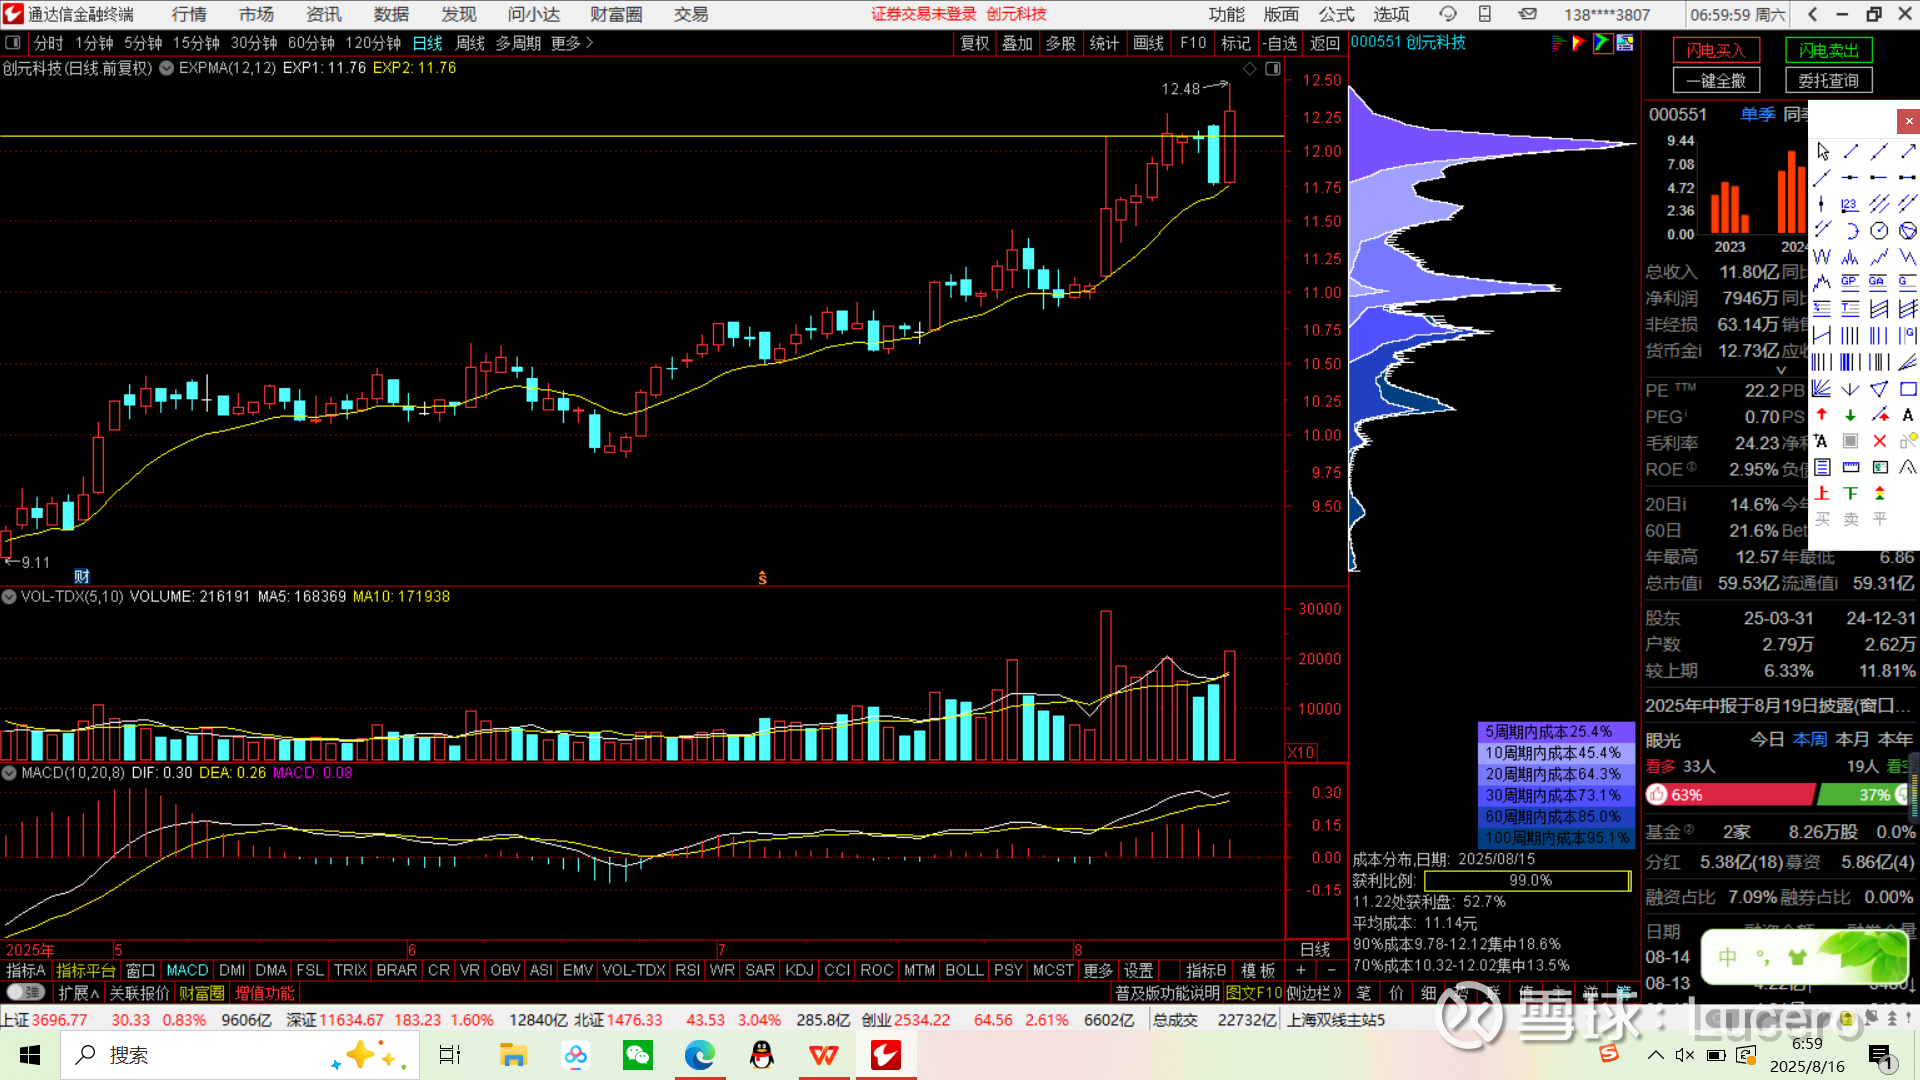Click the selected blue-green cost distribution icon
The width and height of the screenshot is (1920, 1080).
(x=1602, y=43)
